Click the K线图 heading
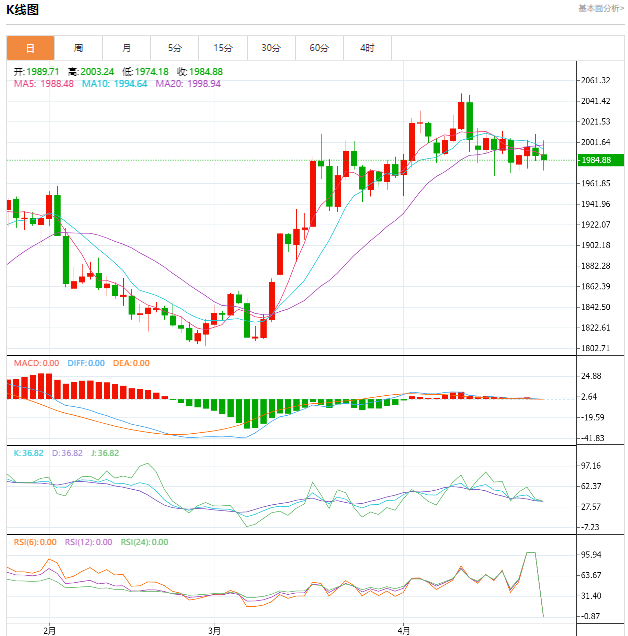 click(22, 10)
